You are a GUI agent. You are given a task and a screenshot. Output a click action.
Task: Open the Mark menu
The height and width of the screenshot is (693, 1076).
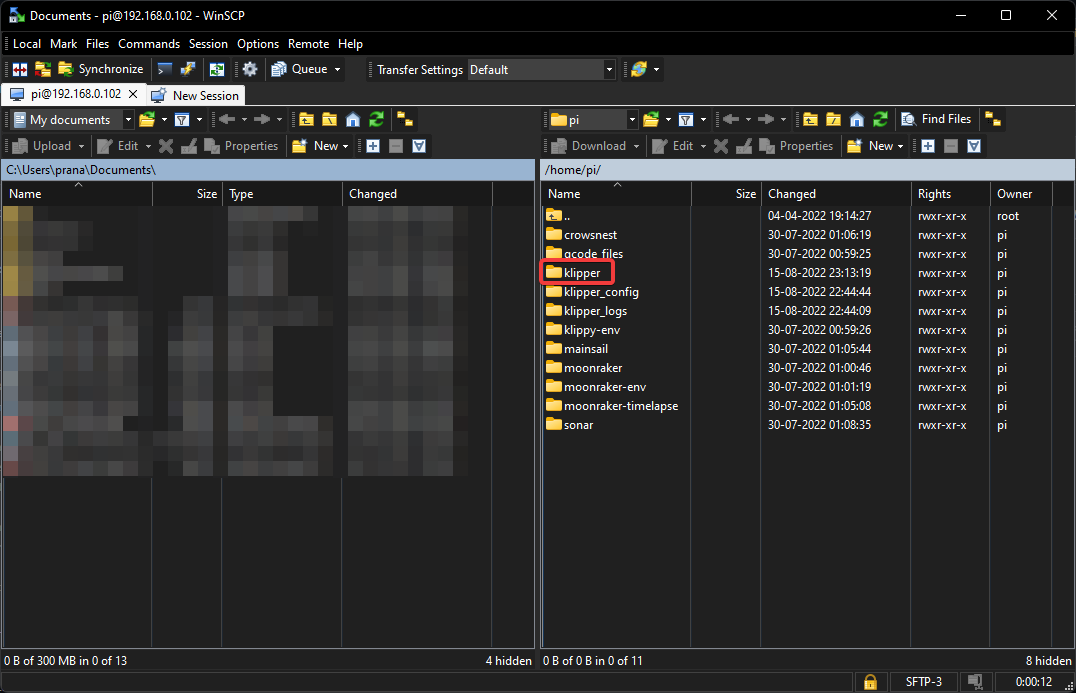point(63,44)
